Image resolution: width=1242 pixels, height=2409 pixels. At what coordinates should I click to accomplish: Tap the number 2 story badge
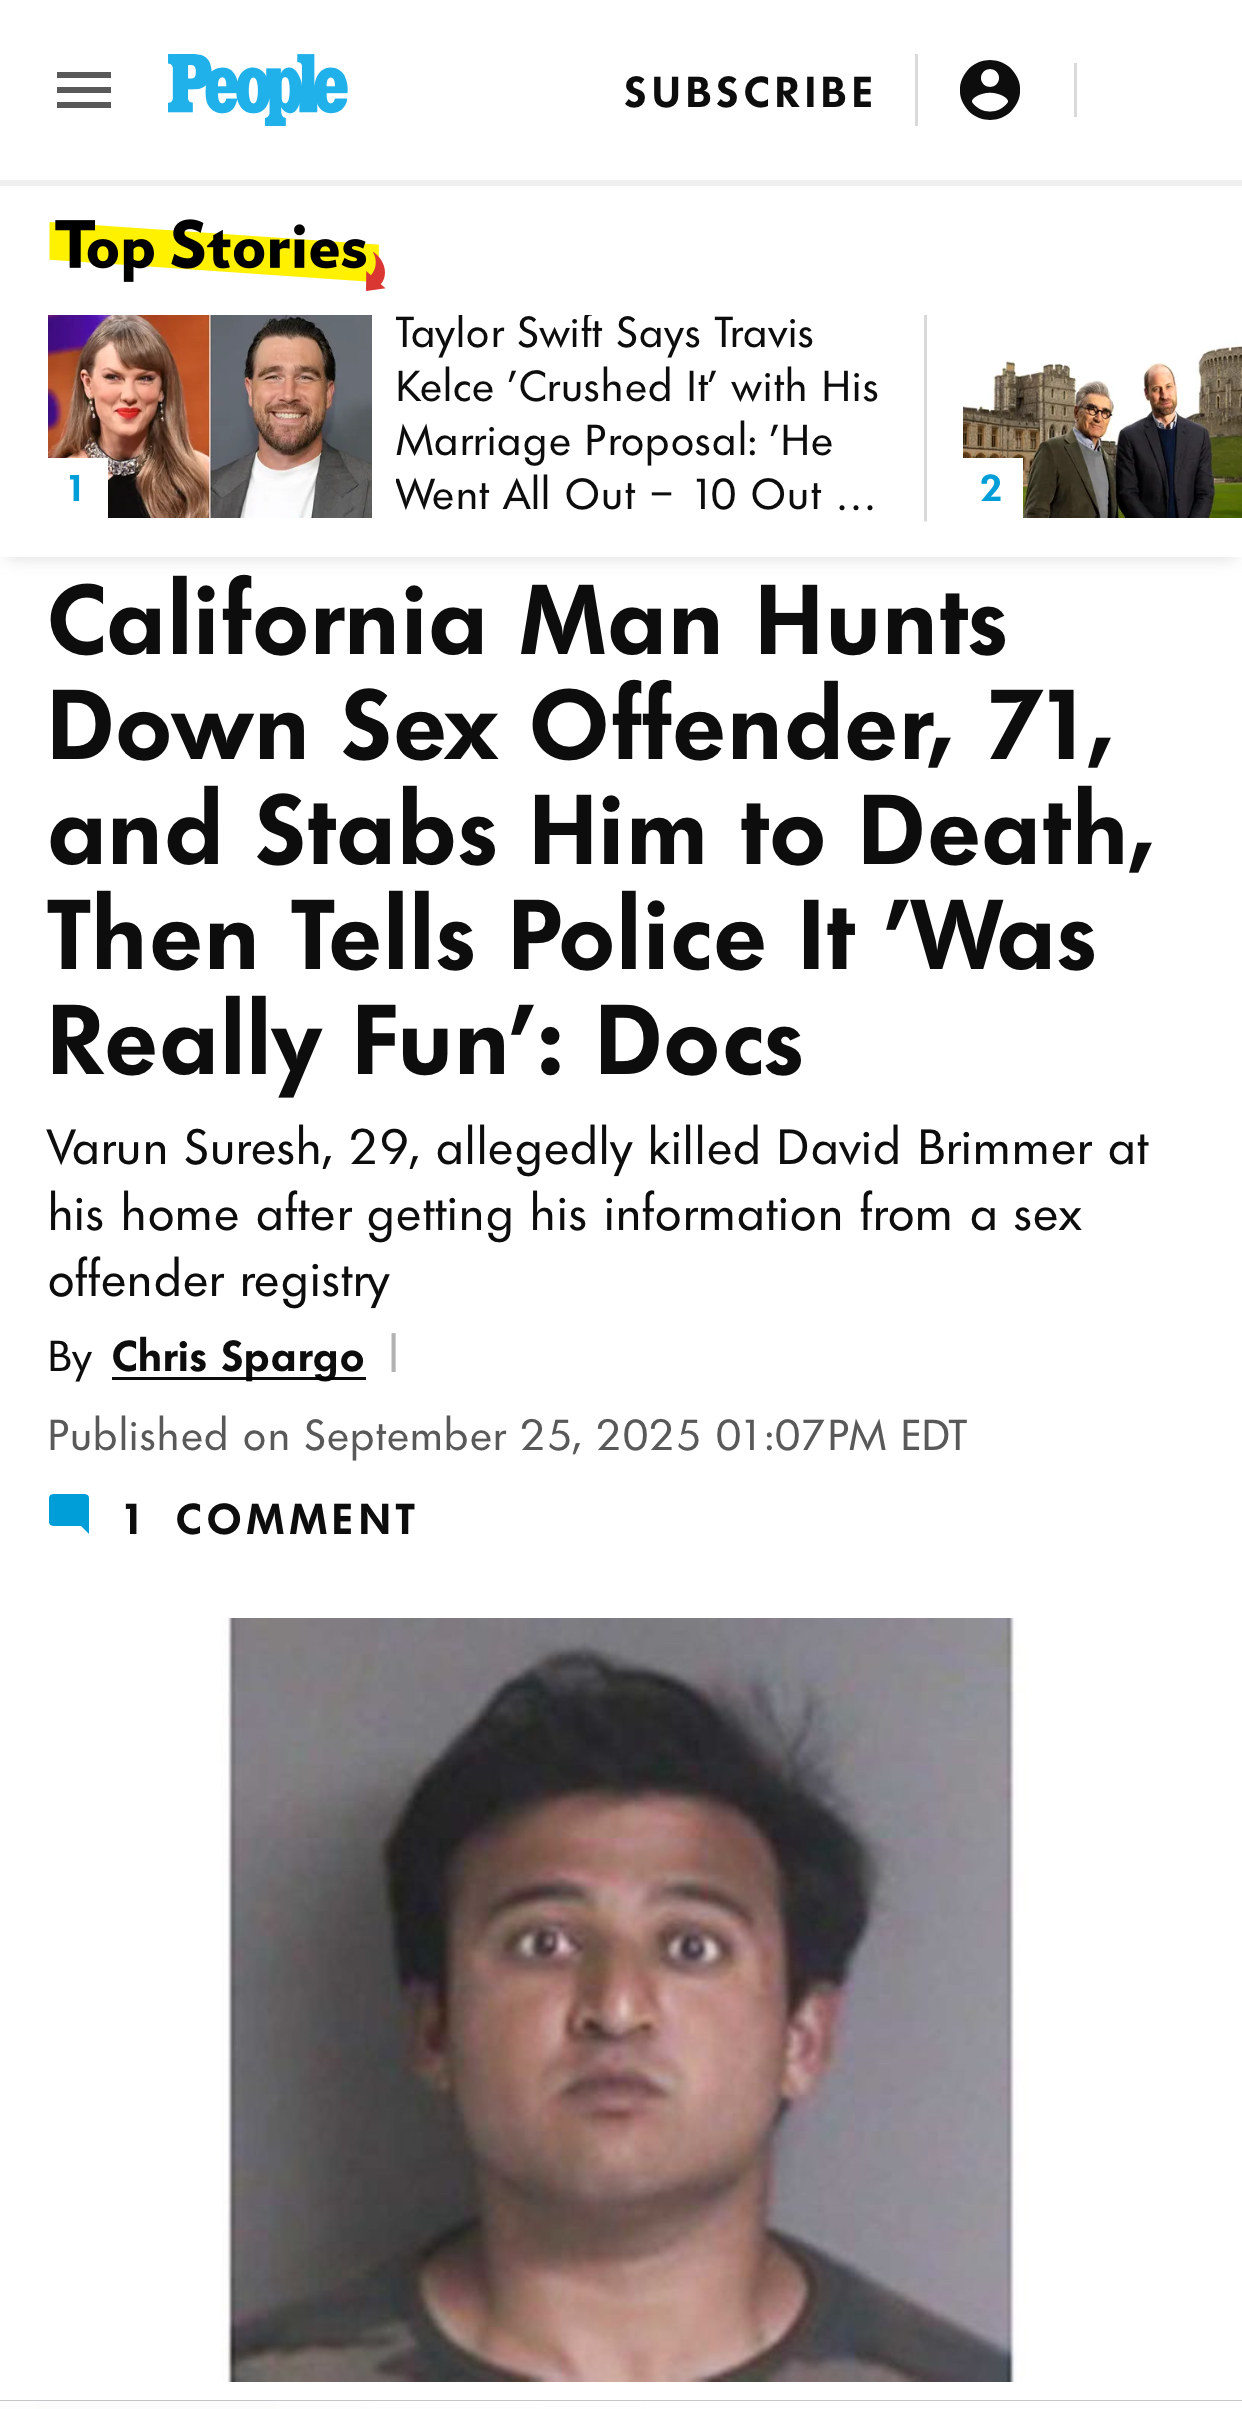pyautogui.click(x=991, y=488)
